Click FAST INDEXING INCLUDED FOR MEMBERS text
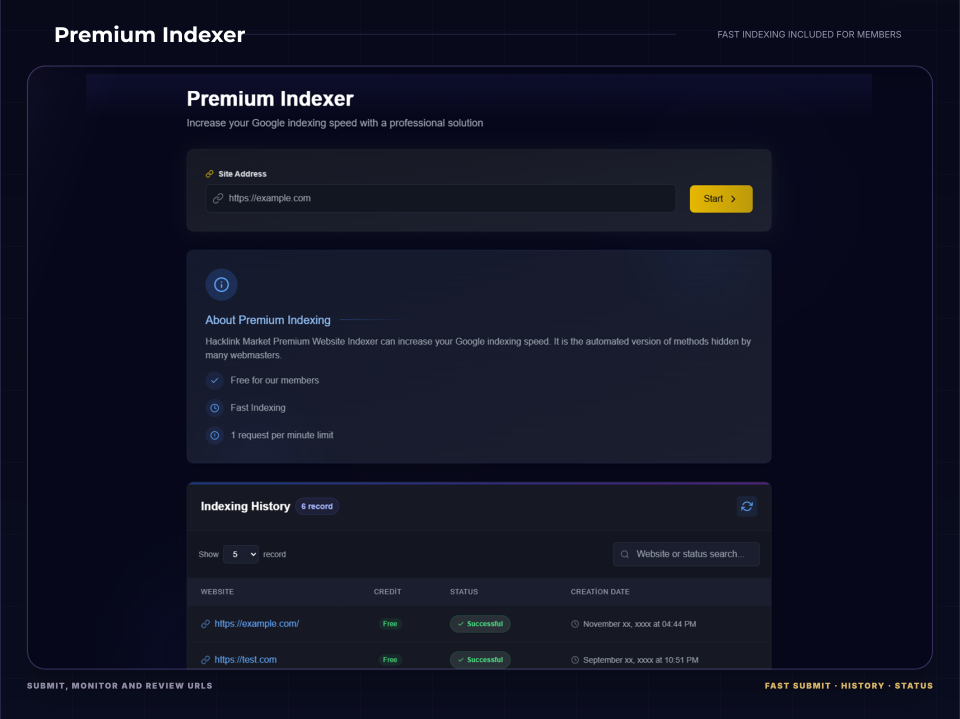Viewport: 960px width, 719px height. click(809, 34)
